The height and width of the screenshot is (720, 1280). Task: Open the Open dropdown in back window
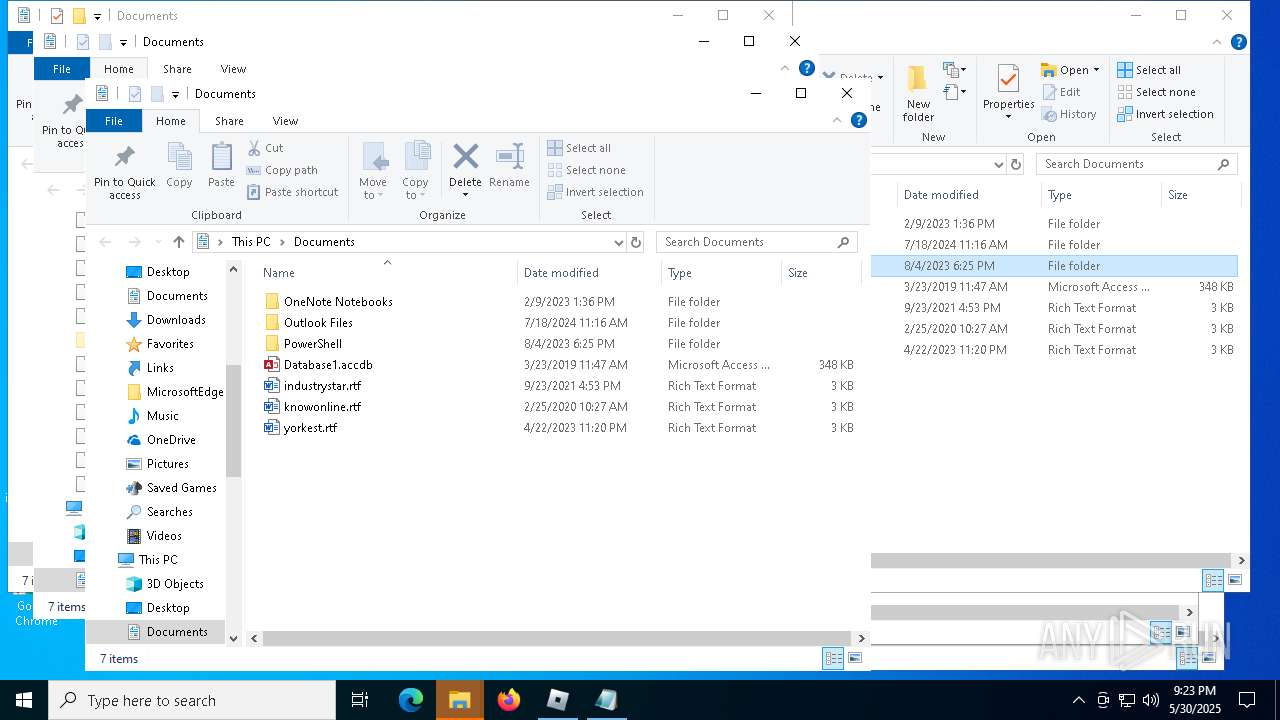tap(1096, 70)
